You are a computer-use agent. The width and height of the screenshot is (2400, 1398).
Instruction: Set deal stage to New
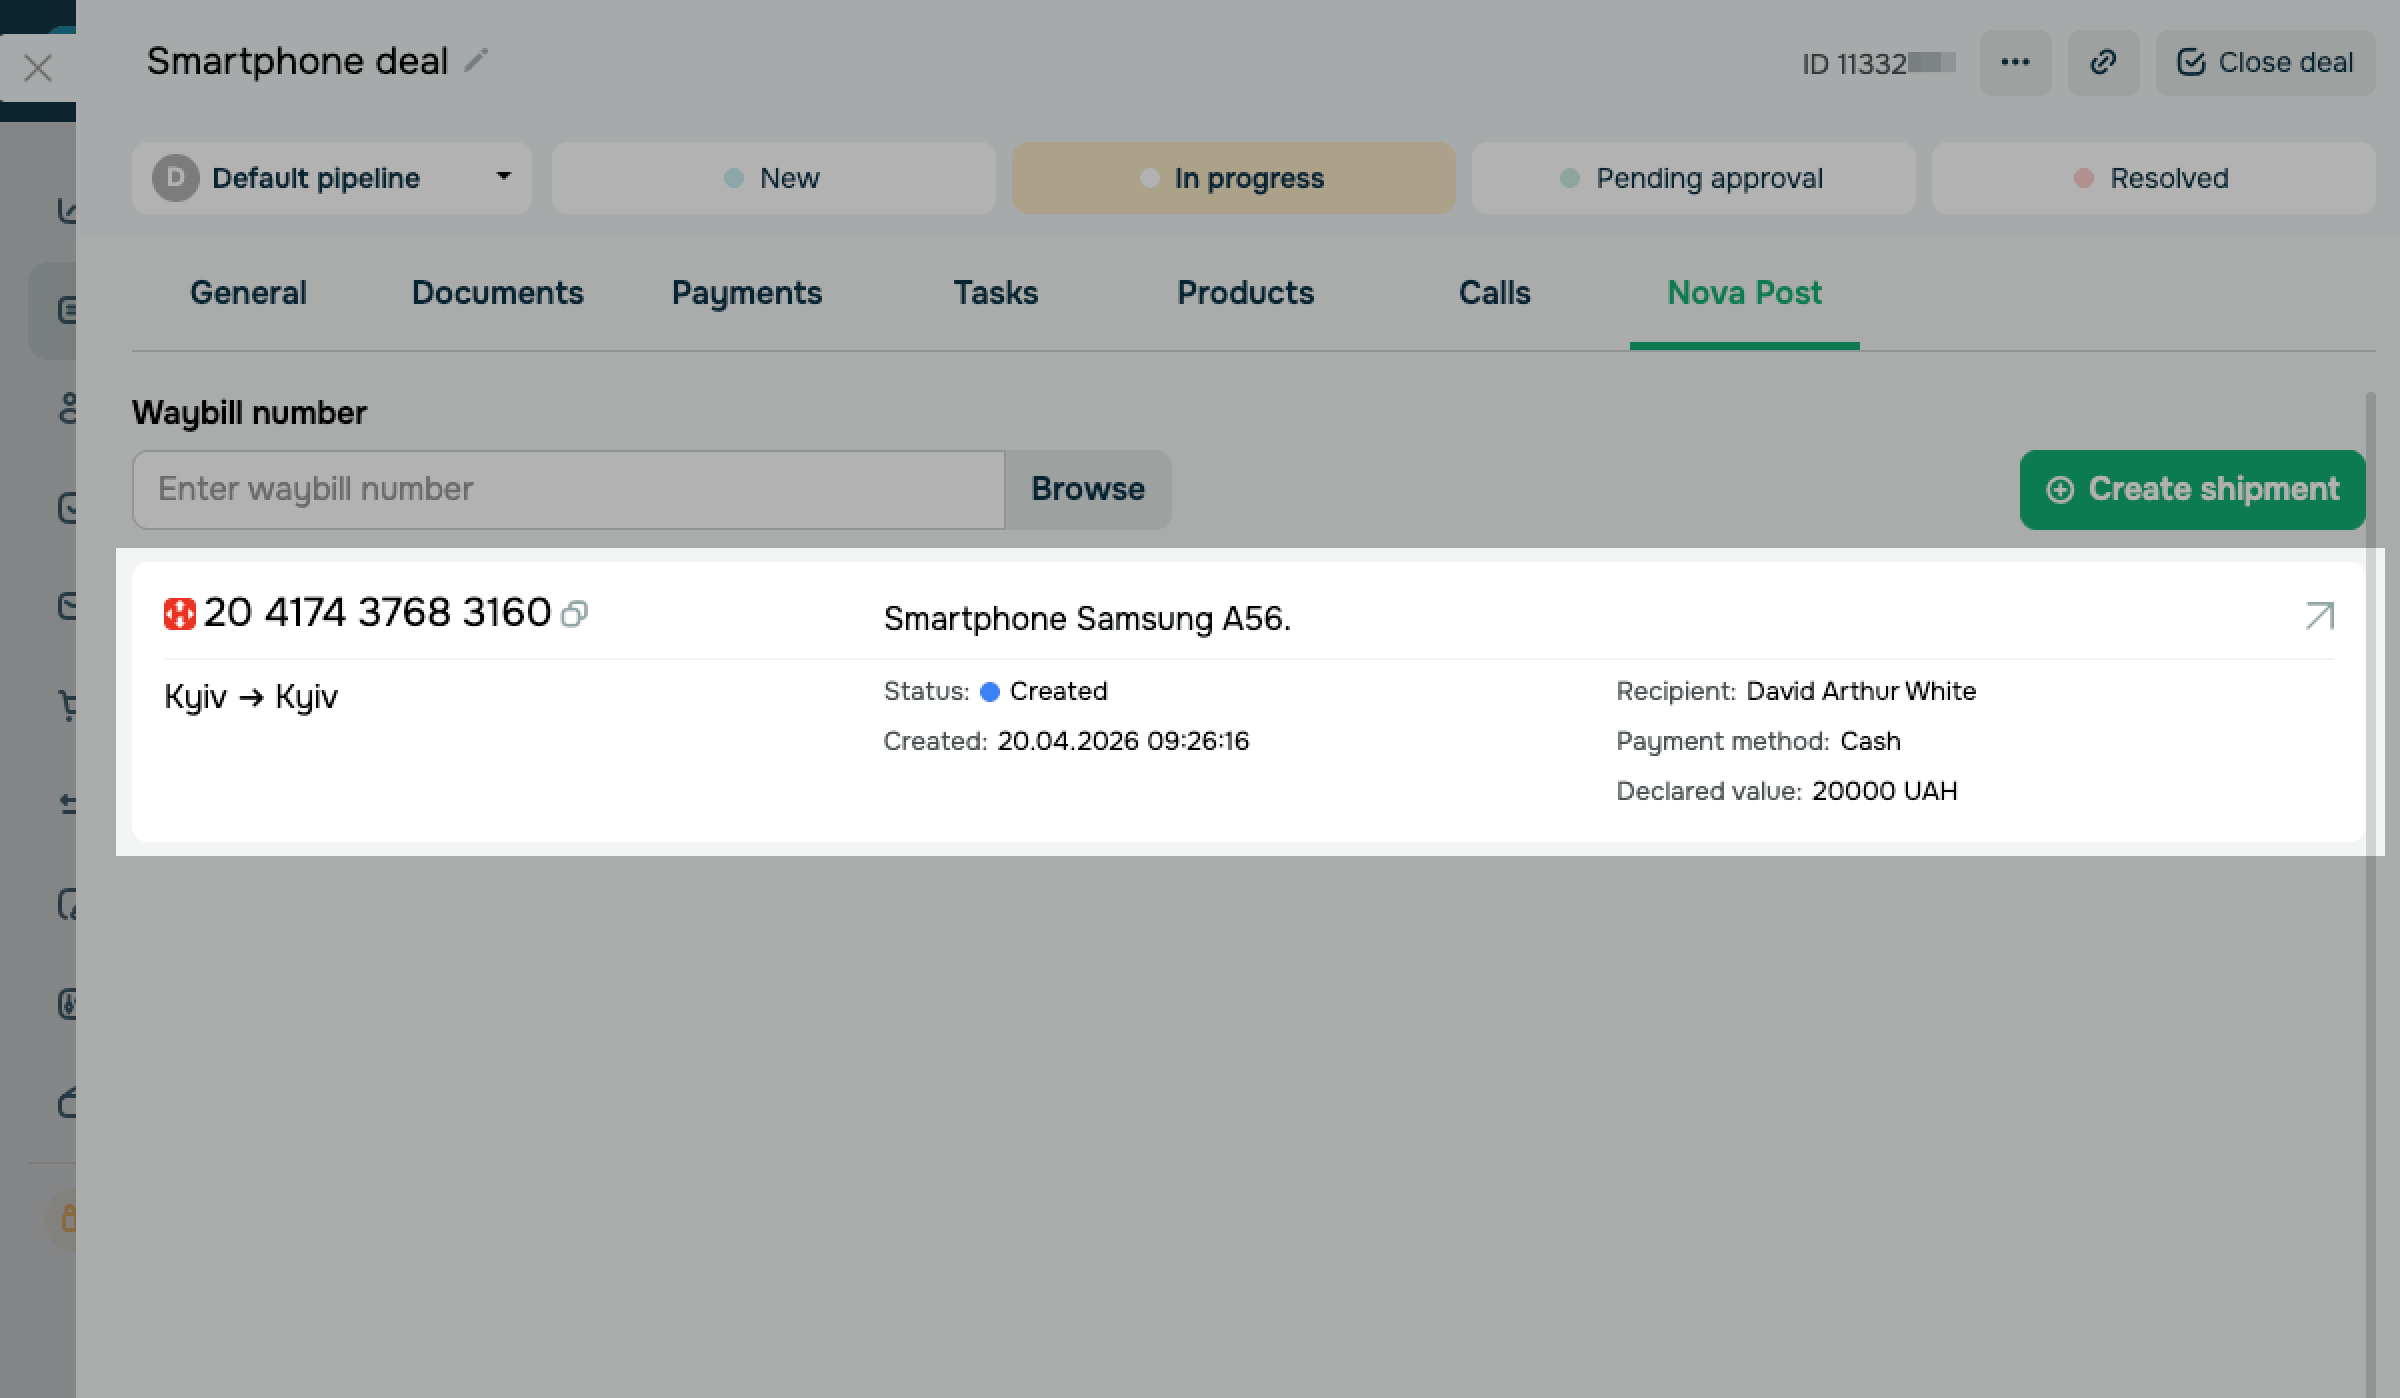pyautogui.click(x=772, y=178)
